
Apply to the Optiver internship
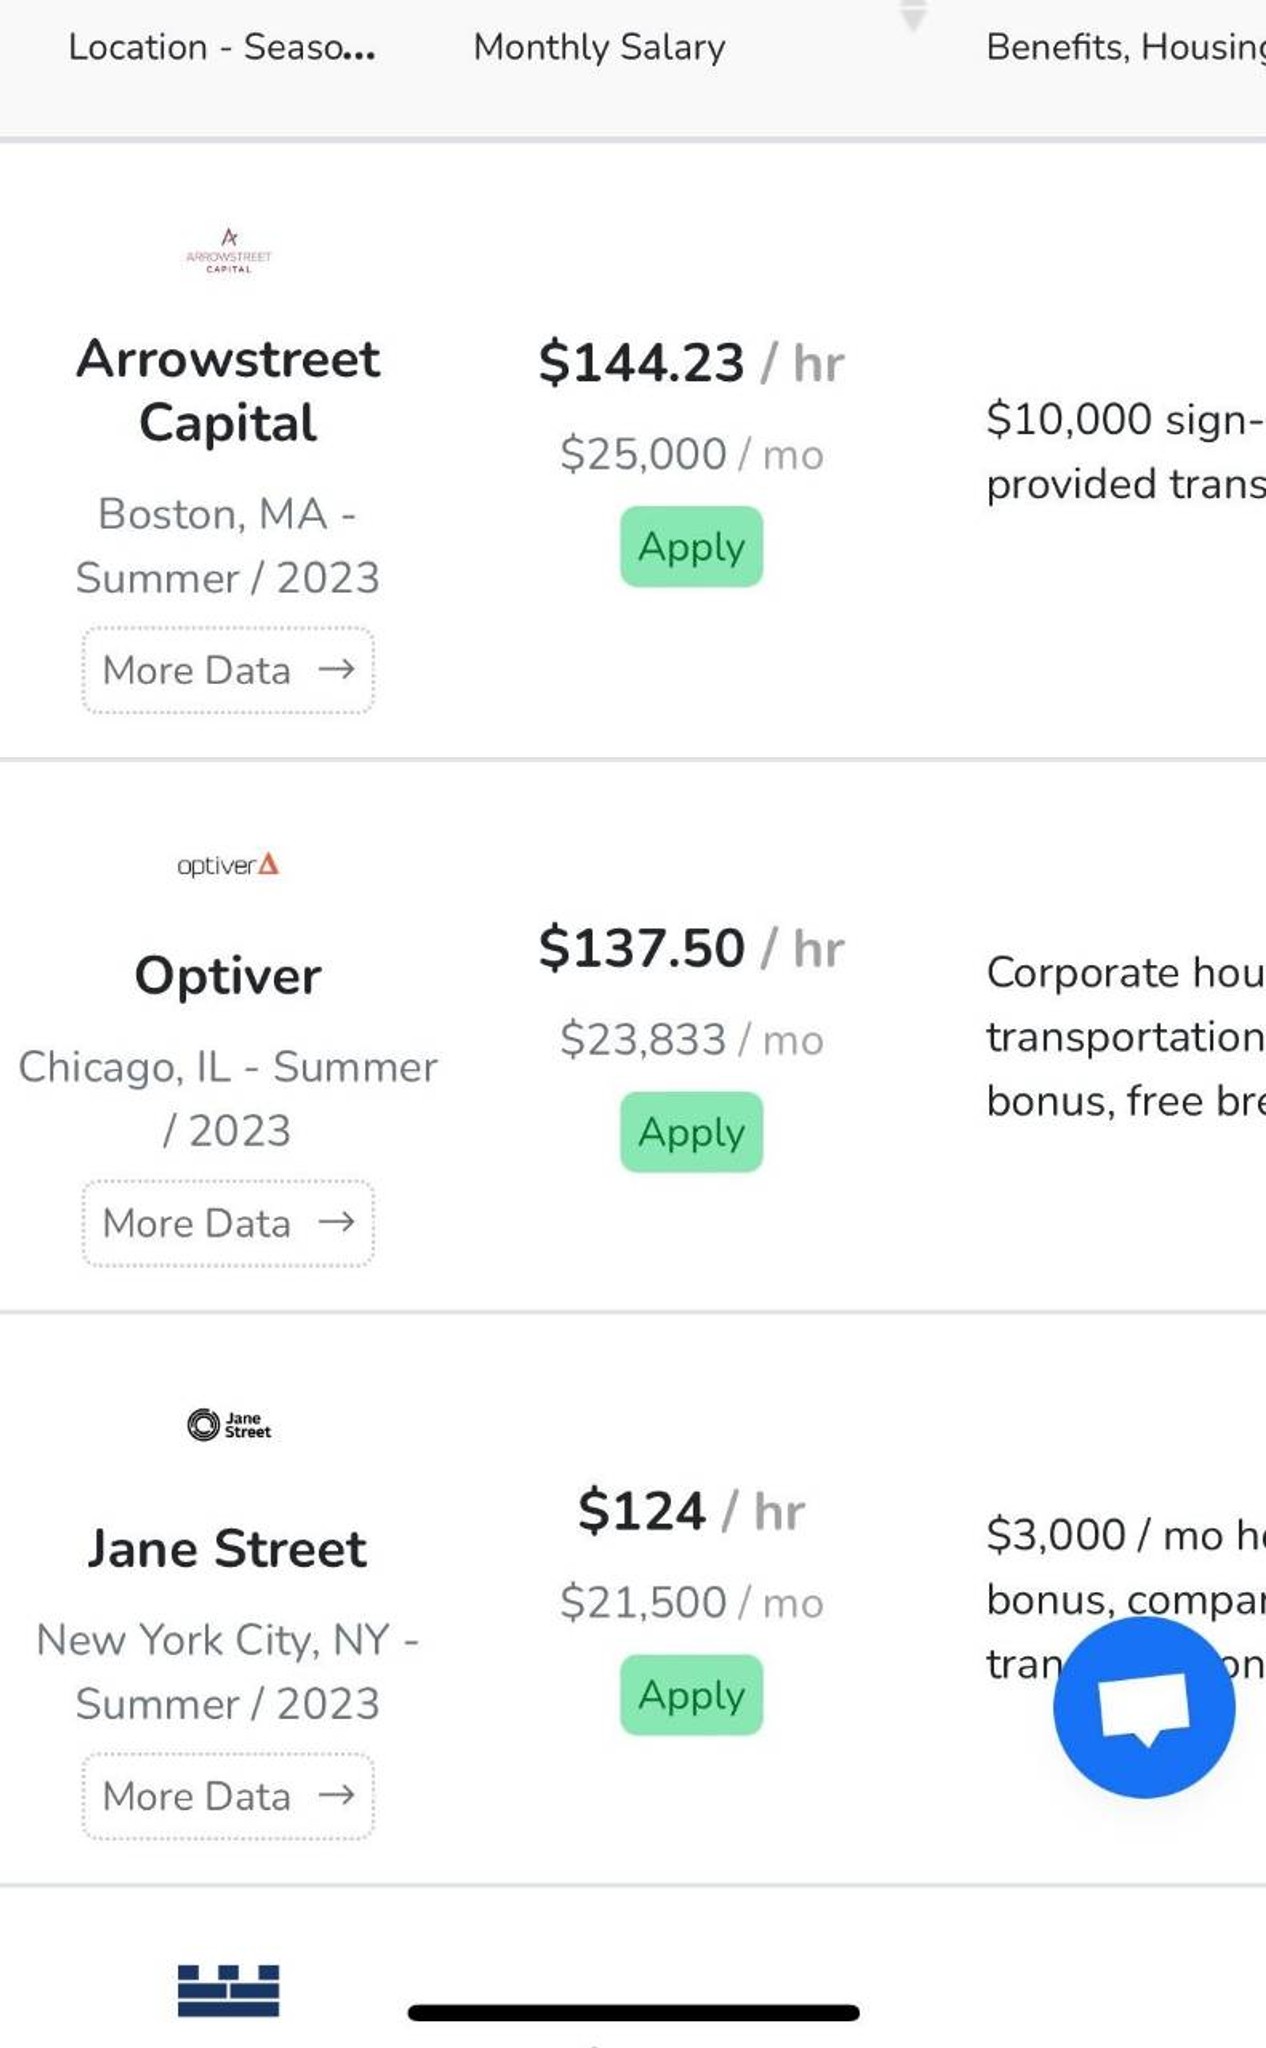tap(690, 1132)
